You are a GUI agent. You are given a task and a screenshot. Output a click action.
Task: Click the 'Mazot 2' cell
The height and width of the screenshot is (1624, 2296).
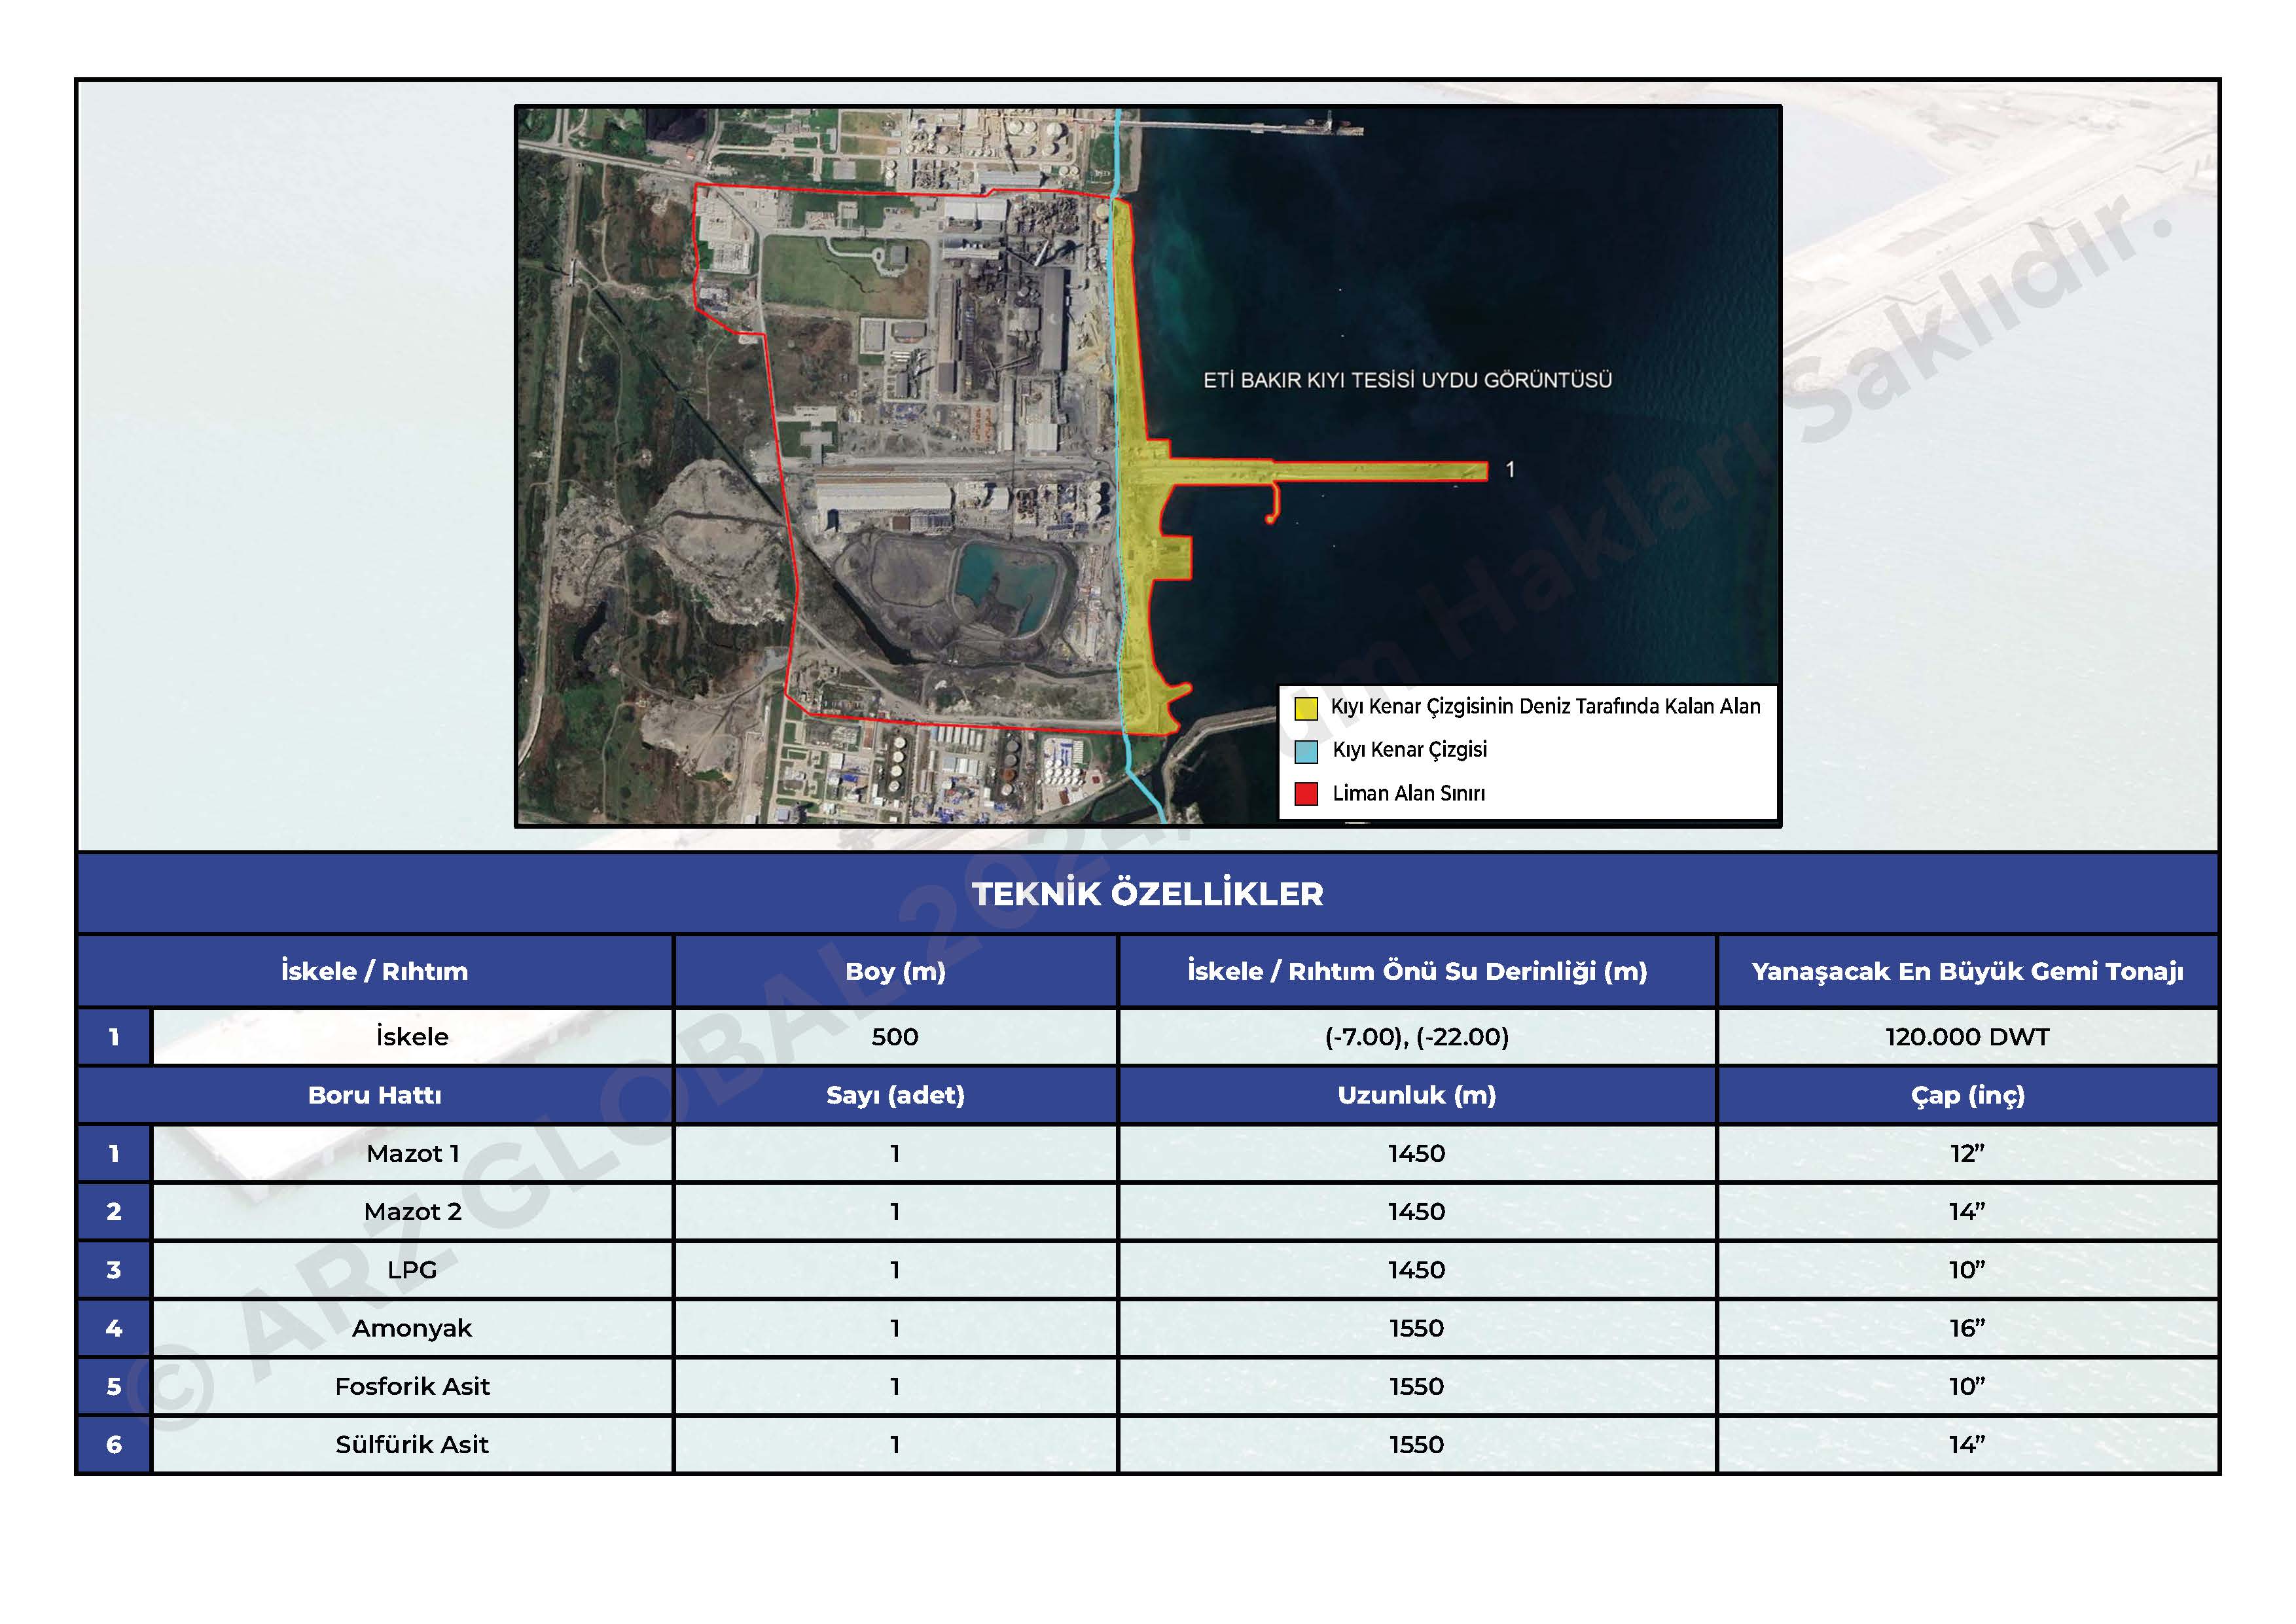coord(412,1212)
